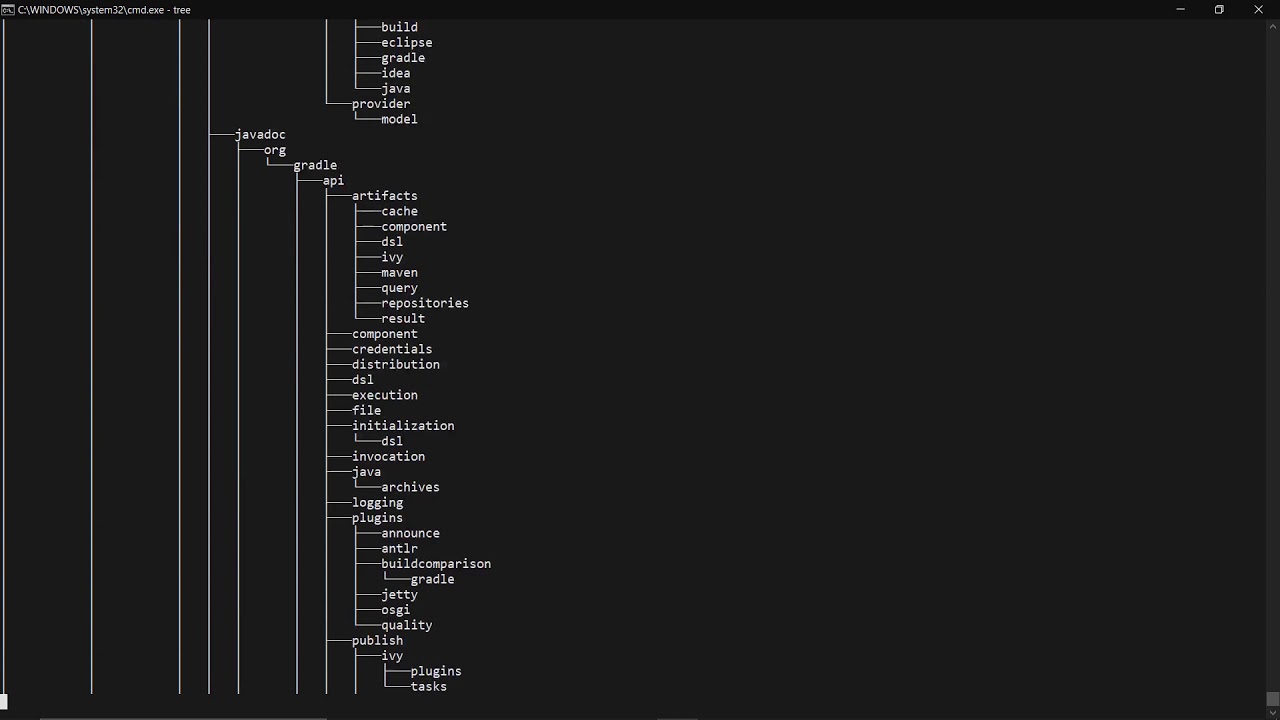
Task: Close the cmd.exe tree window
Action: coord(1258,10)
